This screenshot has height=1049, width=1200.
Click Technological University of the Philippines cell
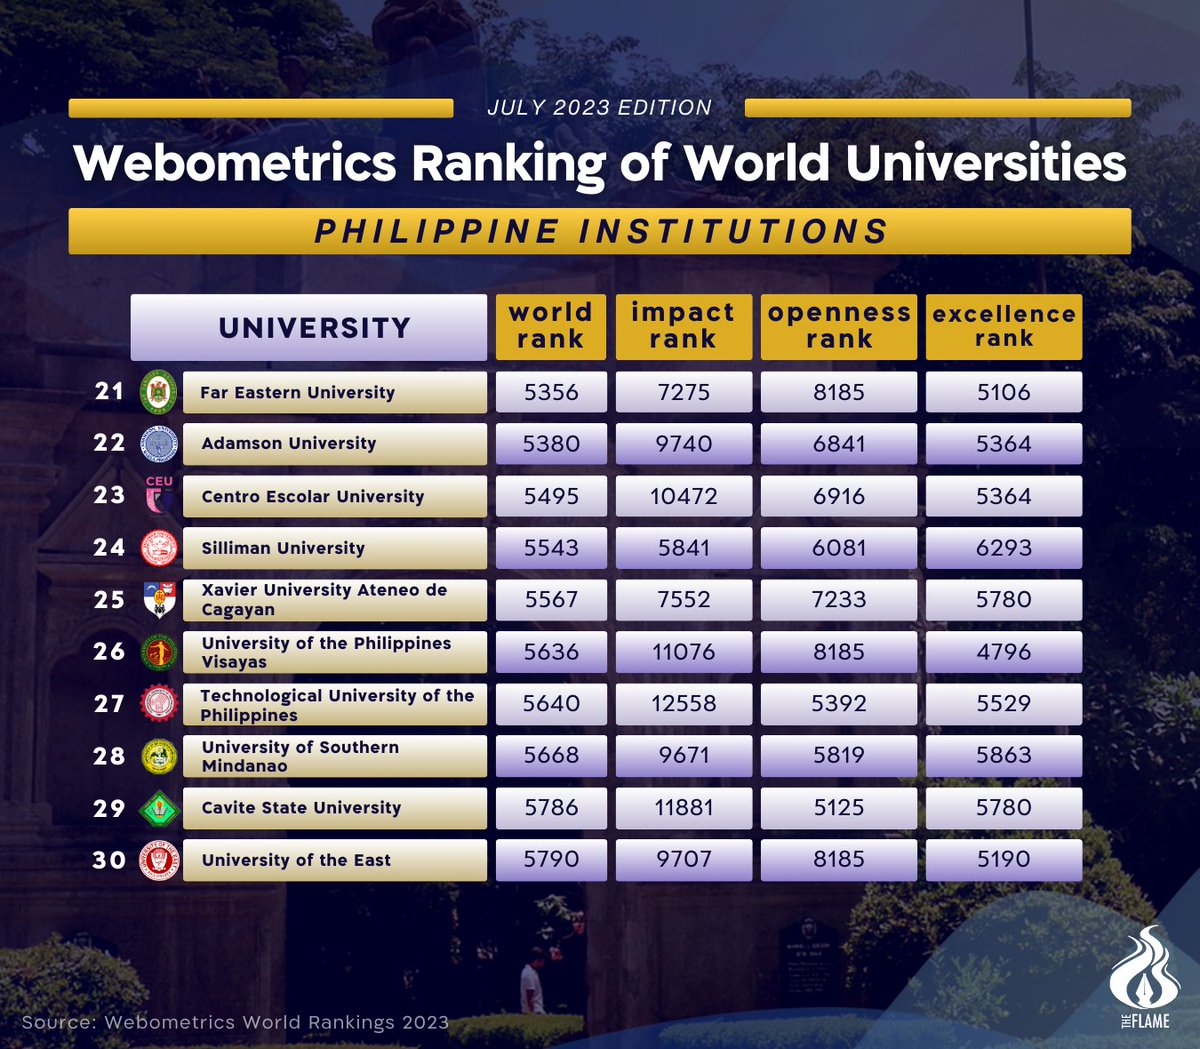click(335, 704)
